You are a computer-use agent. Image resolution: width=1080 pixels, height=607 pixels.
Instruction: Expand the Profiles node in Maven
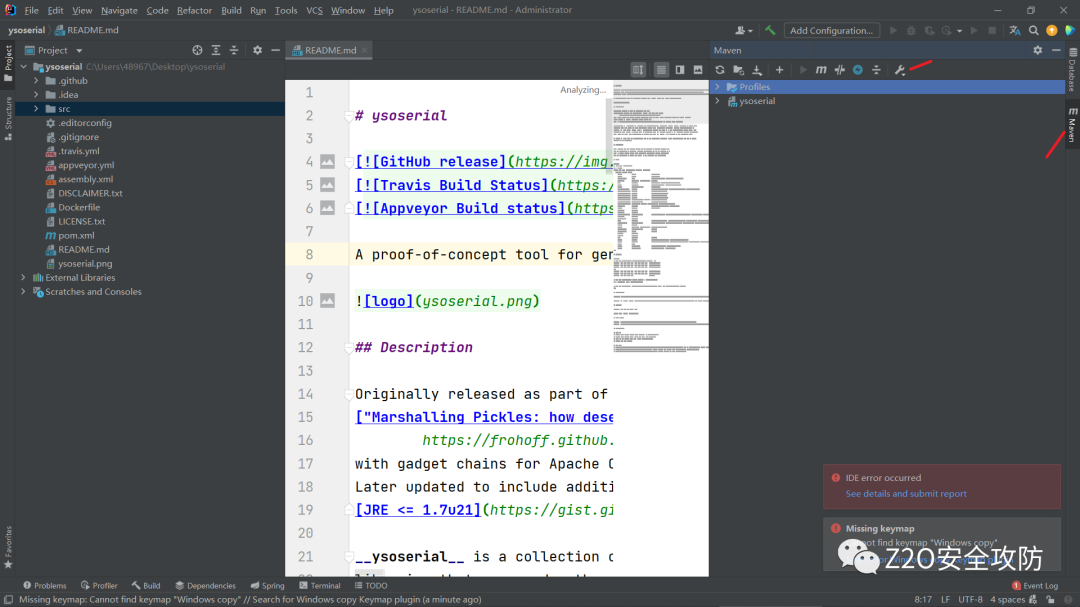(717, 87)
